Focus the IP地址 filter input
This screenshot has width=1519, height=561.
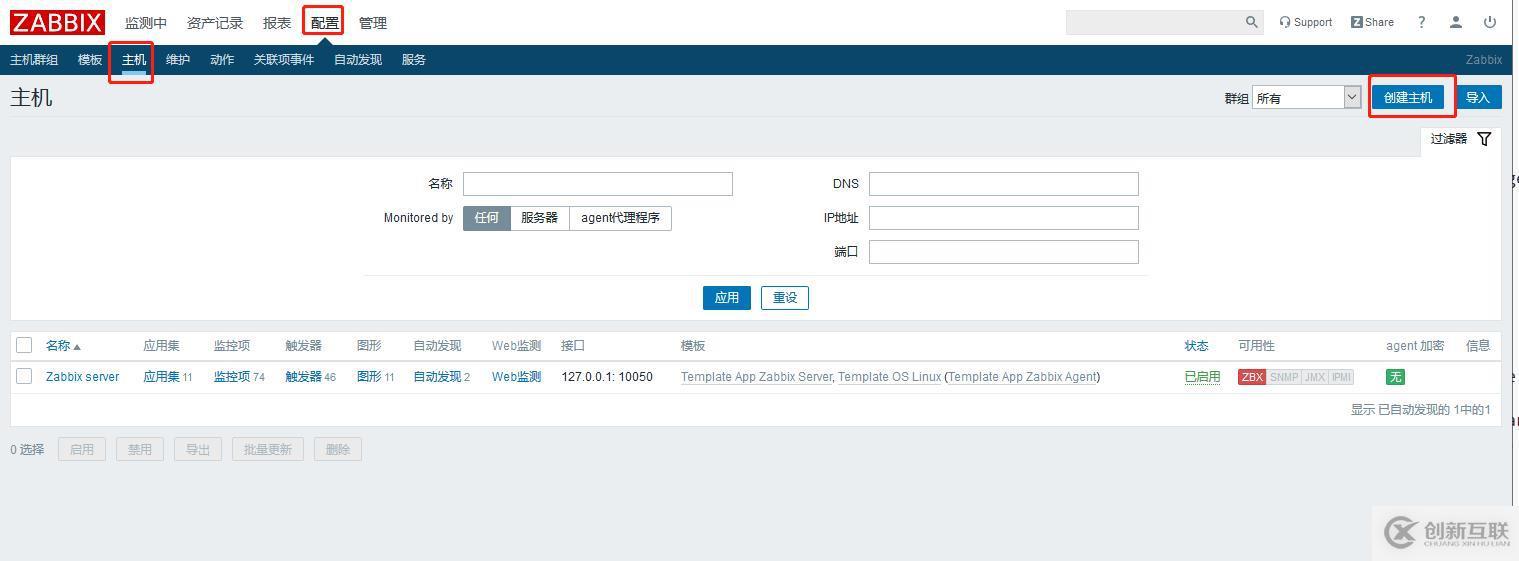pyautogui.click(x=1004, y=218)
